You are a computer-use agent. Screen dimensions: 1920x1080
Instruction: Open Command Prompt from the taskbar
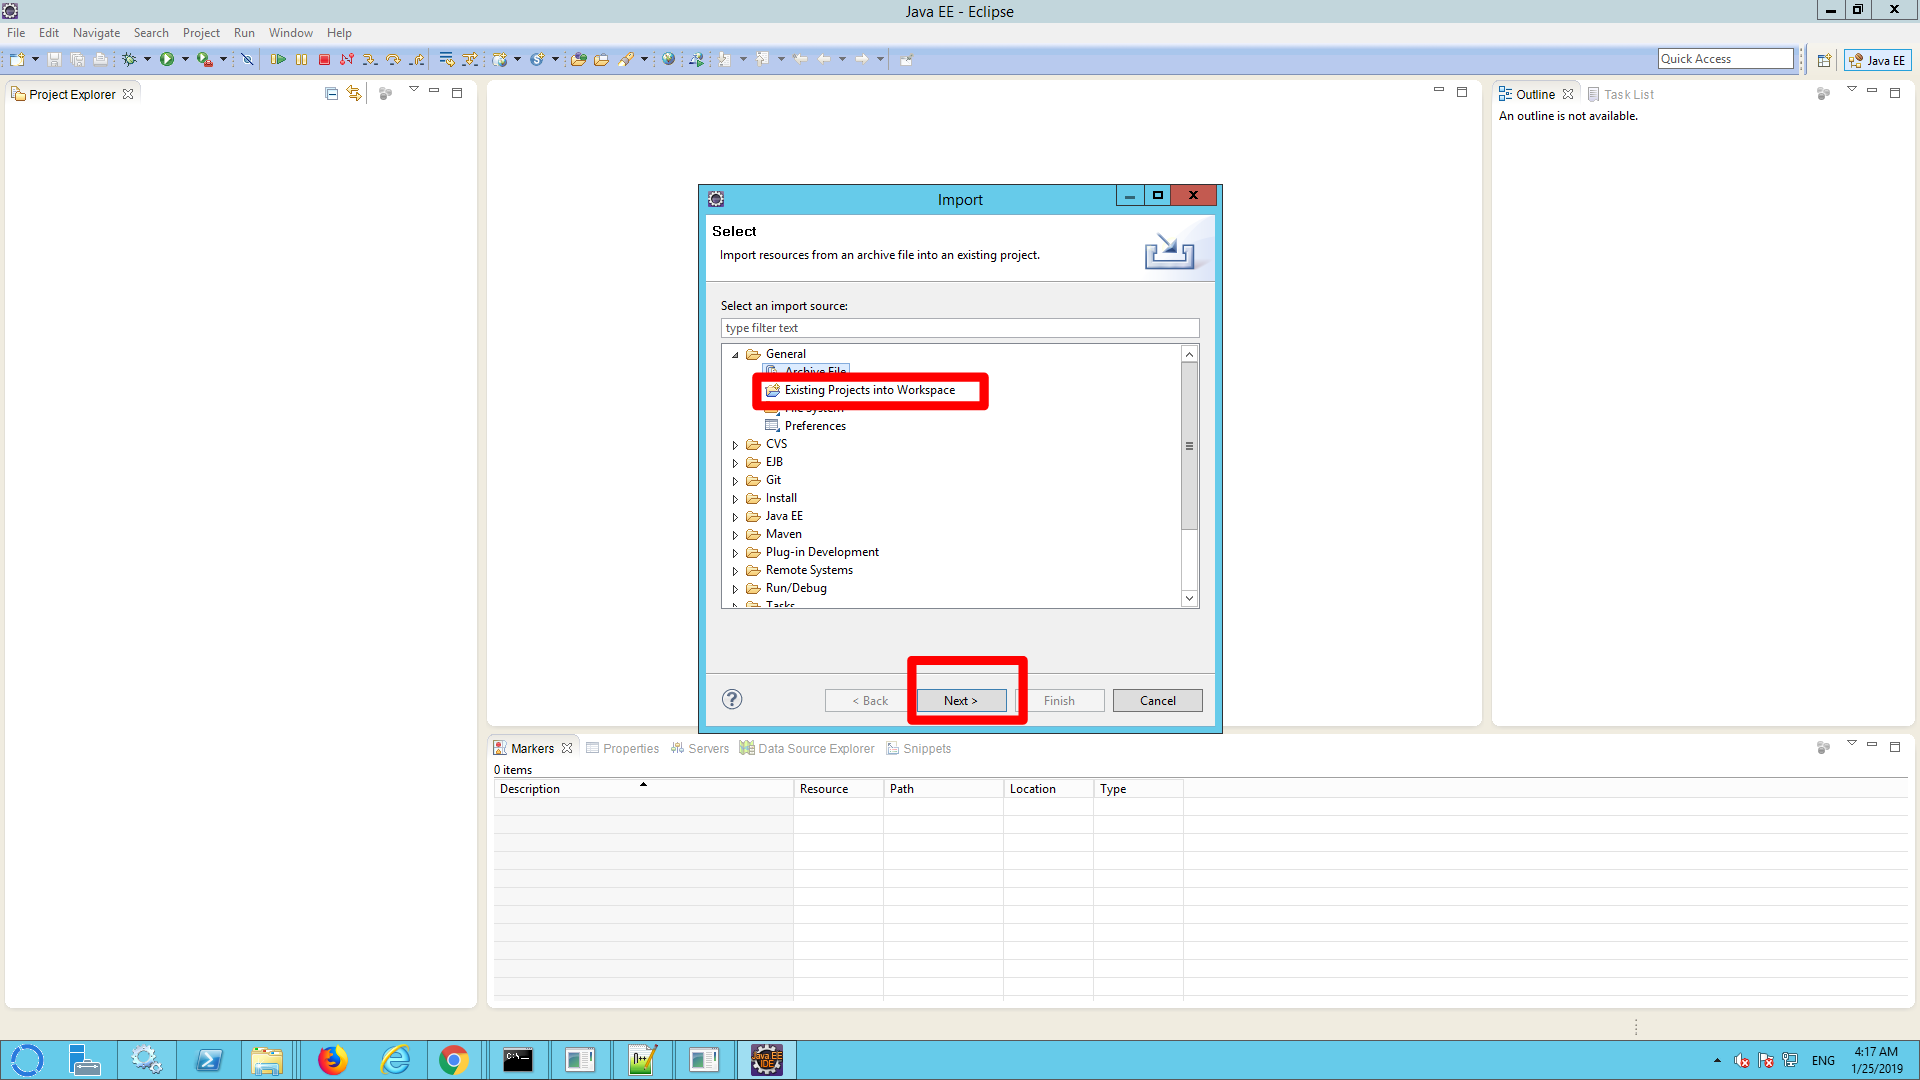click(517, 1060)
